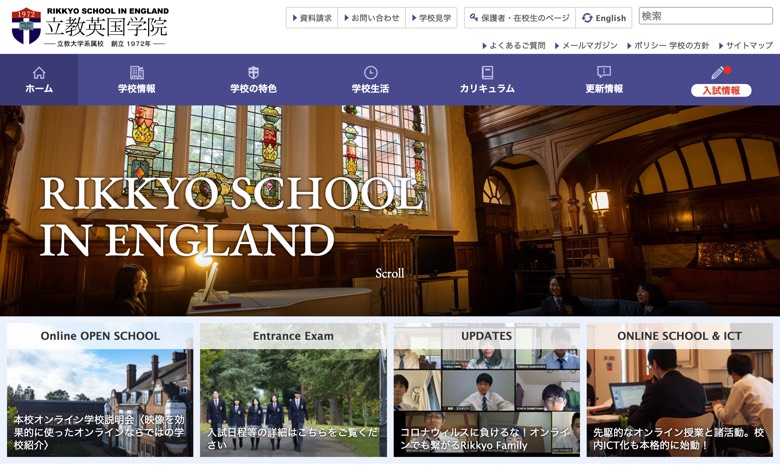Open the メールマガジン link
Image resolution: width=780 pixels, height=470 pixels.
[586, 45]
